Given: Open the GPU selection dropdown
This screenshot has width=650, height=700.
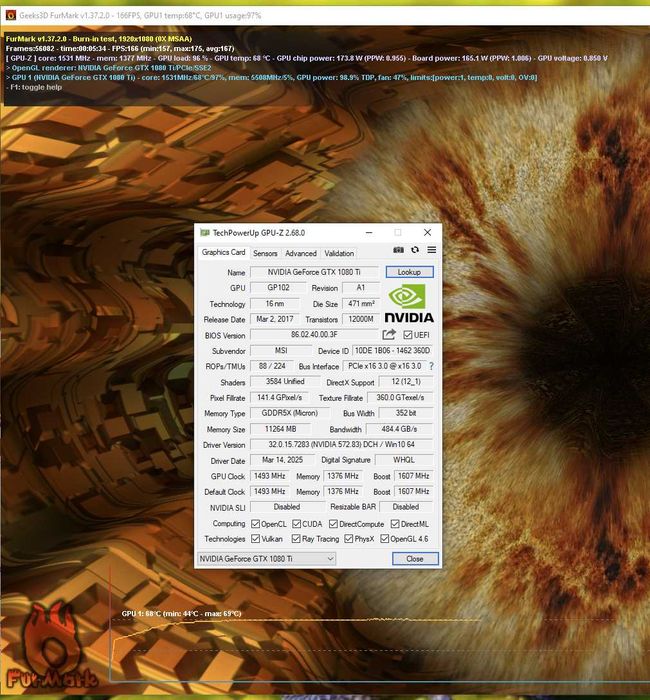Looking at the screenshot, I should click(266, 558).
